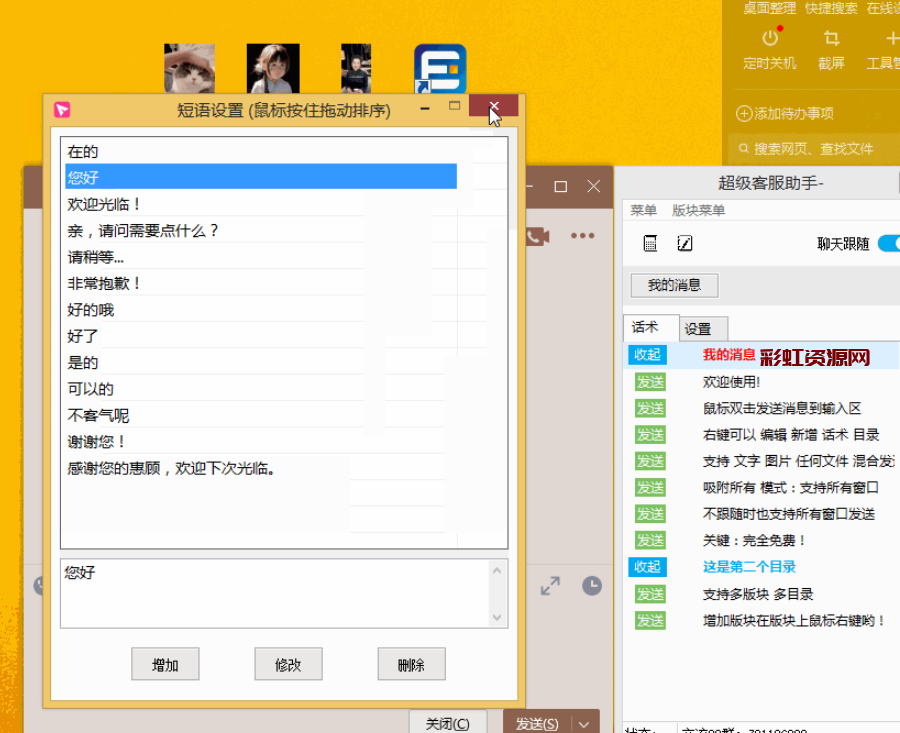900x733 pixels.
Task: Collapse 这是第二个目录 using 收起 button
Action: tap(647, 567)
